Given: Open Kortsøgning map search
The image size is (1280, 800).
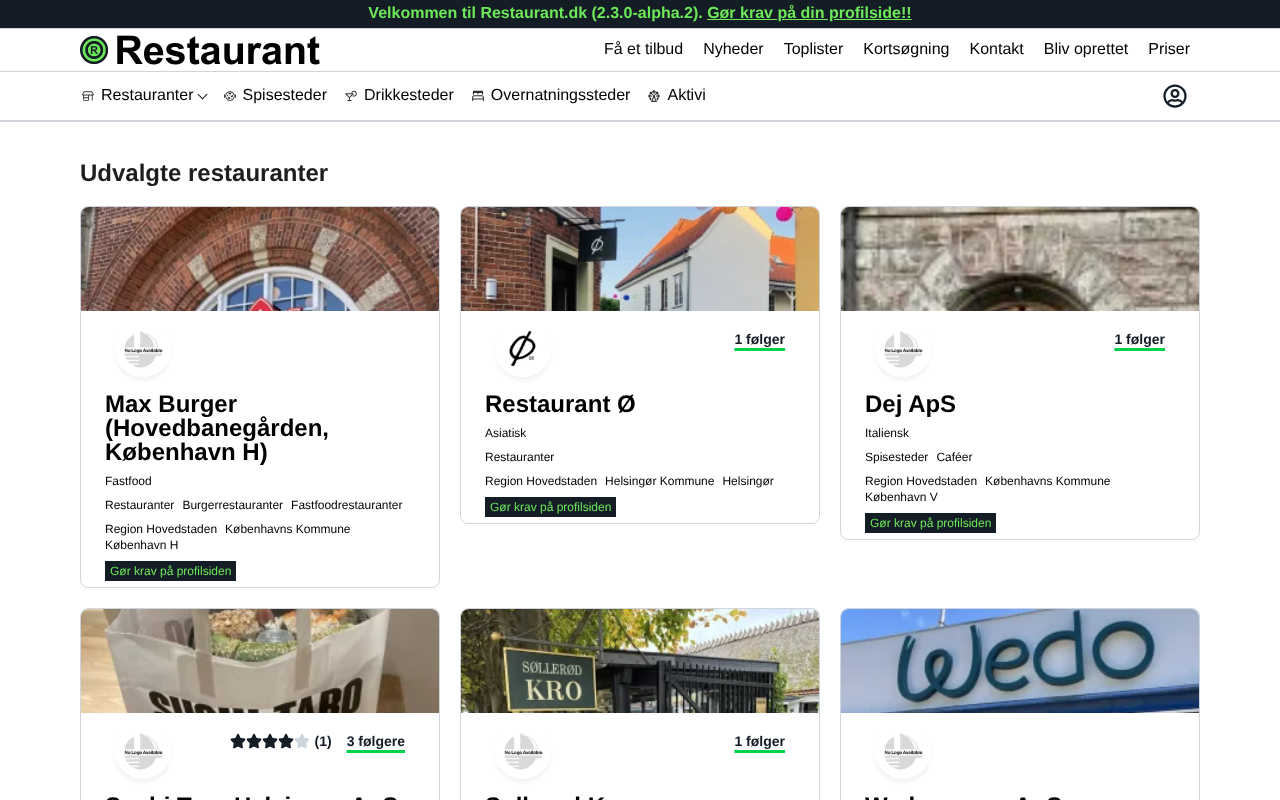Looking at the screenshot, I should [x=906, y=49].
